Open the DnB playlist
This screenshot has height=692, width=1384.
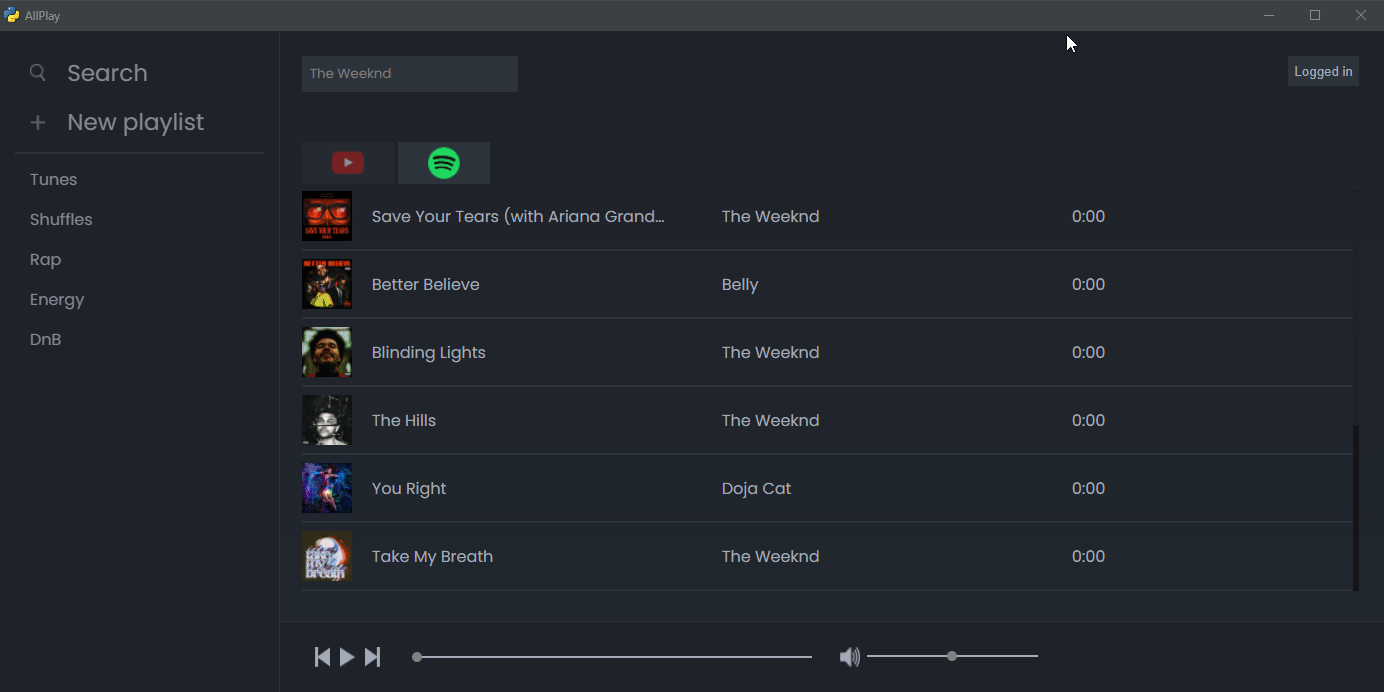(46, 340)
